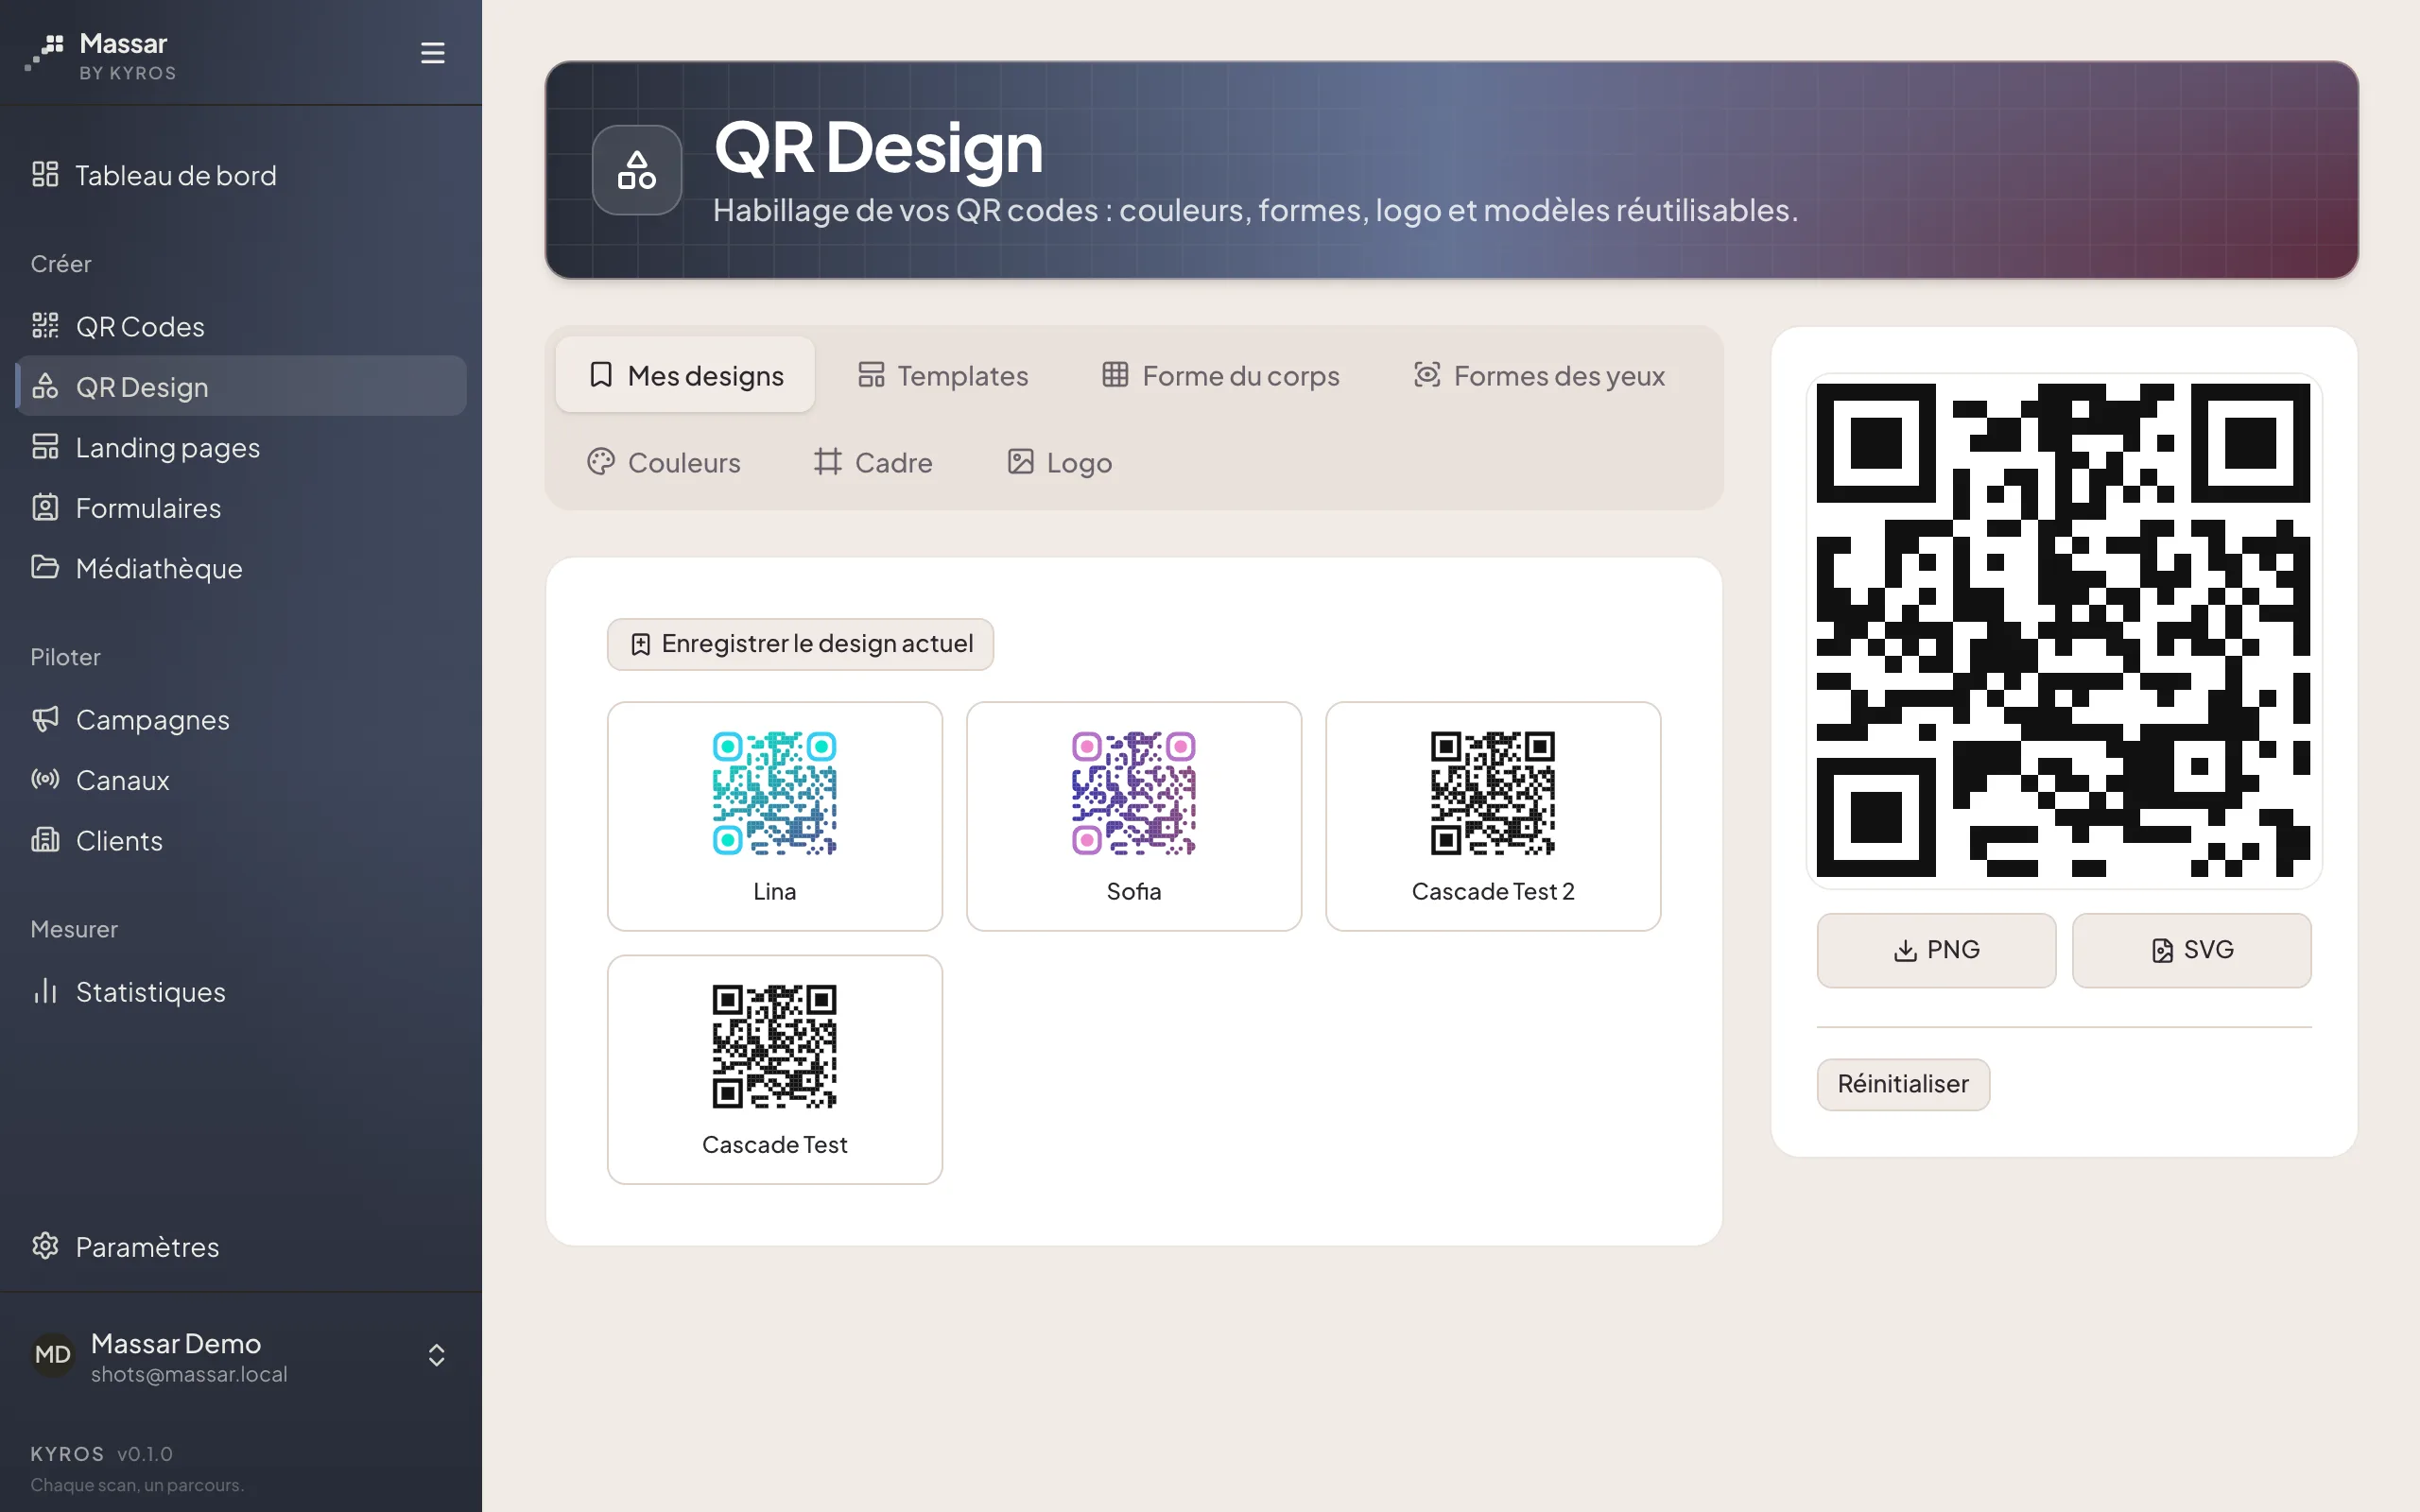Download the QR as PNG
Screen dimensions: 2420x1512
[x=1936, y=950]
